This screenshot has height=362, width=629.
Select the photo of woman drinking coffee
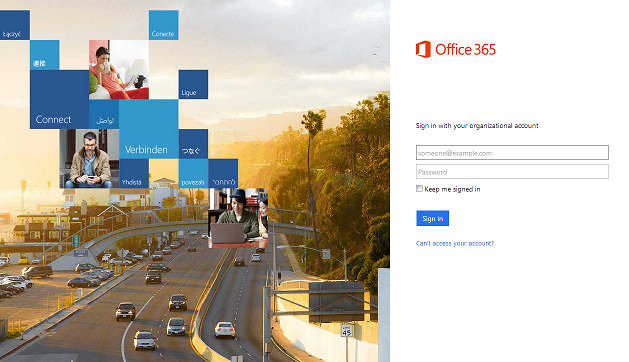[119, 69]
